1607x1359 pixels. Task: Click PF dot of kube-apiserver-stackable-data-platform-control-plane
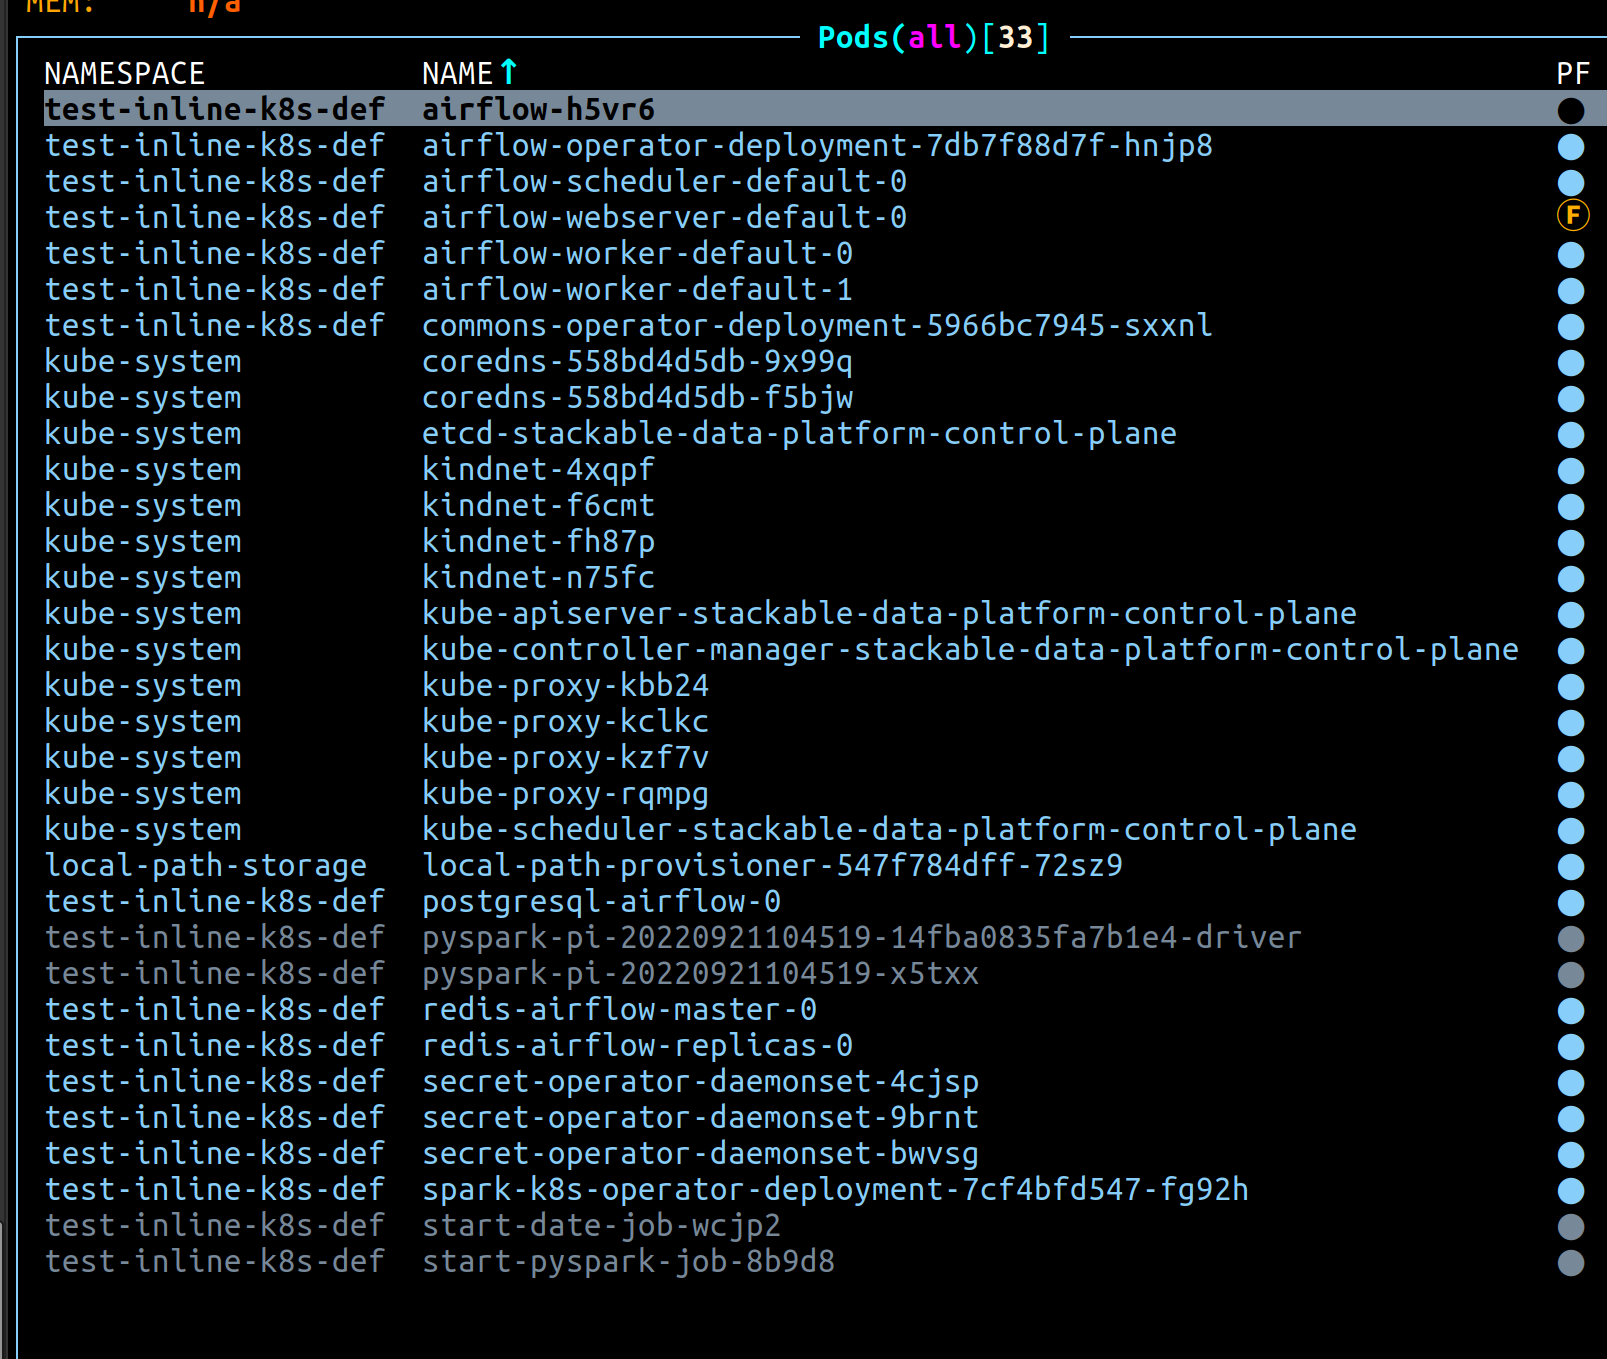pos(1571,615)
